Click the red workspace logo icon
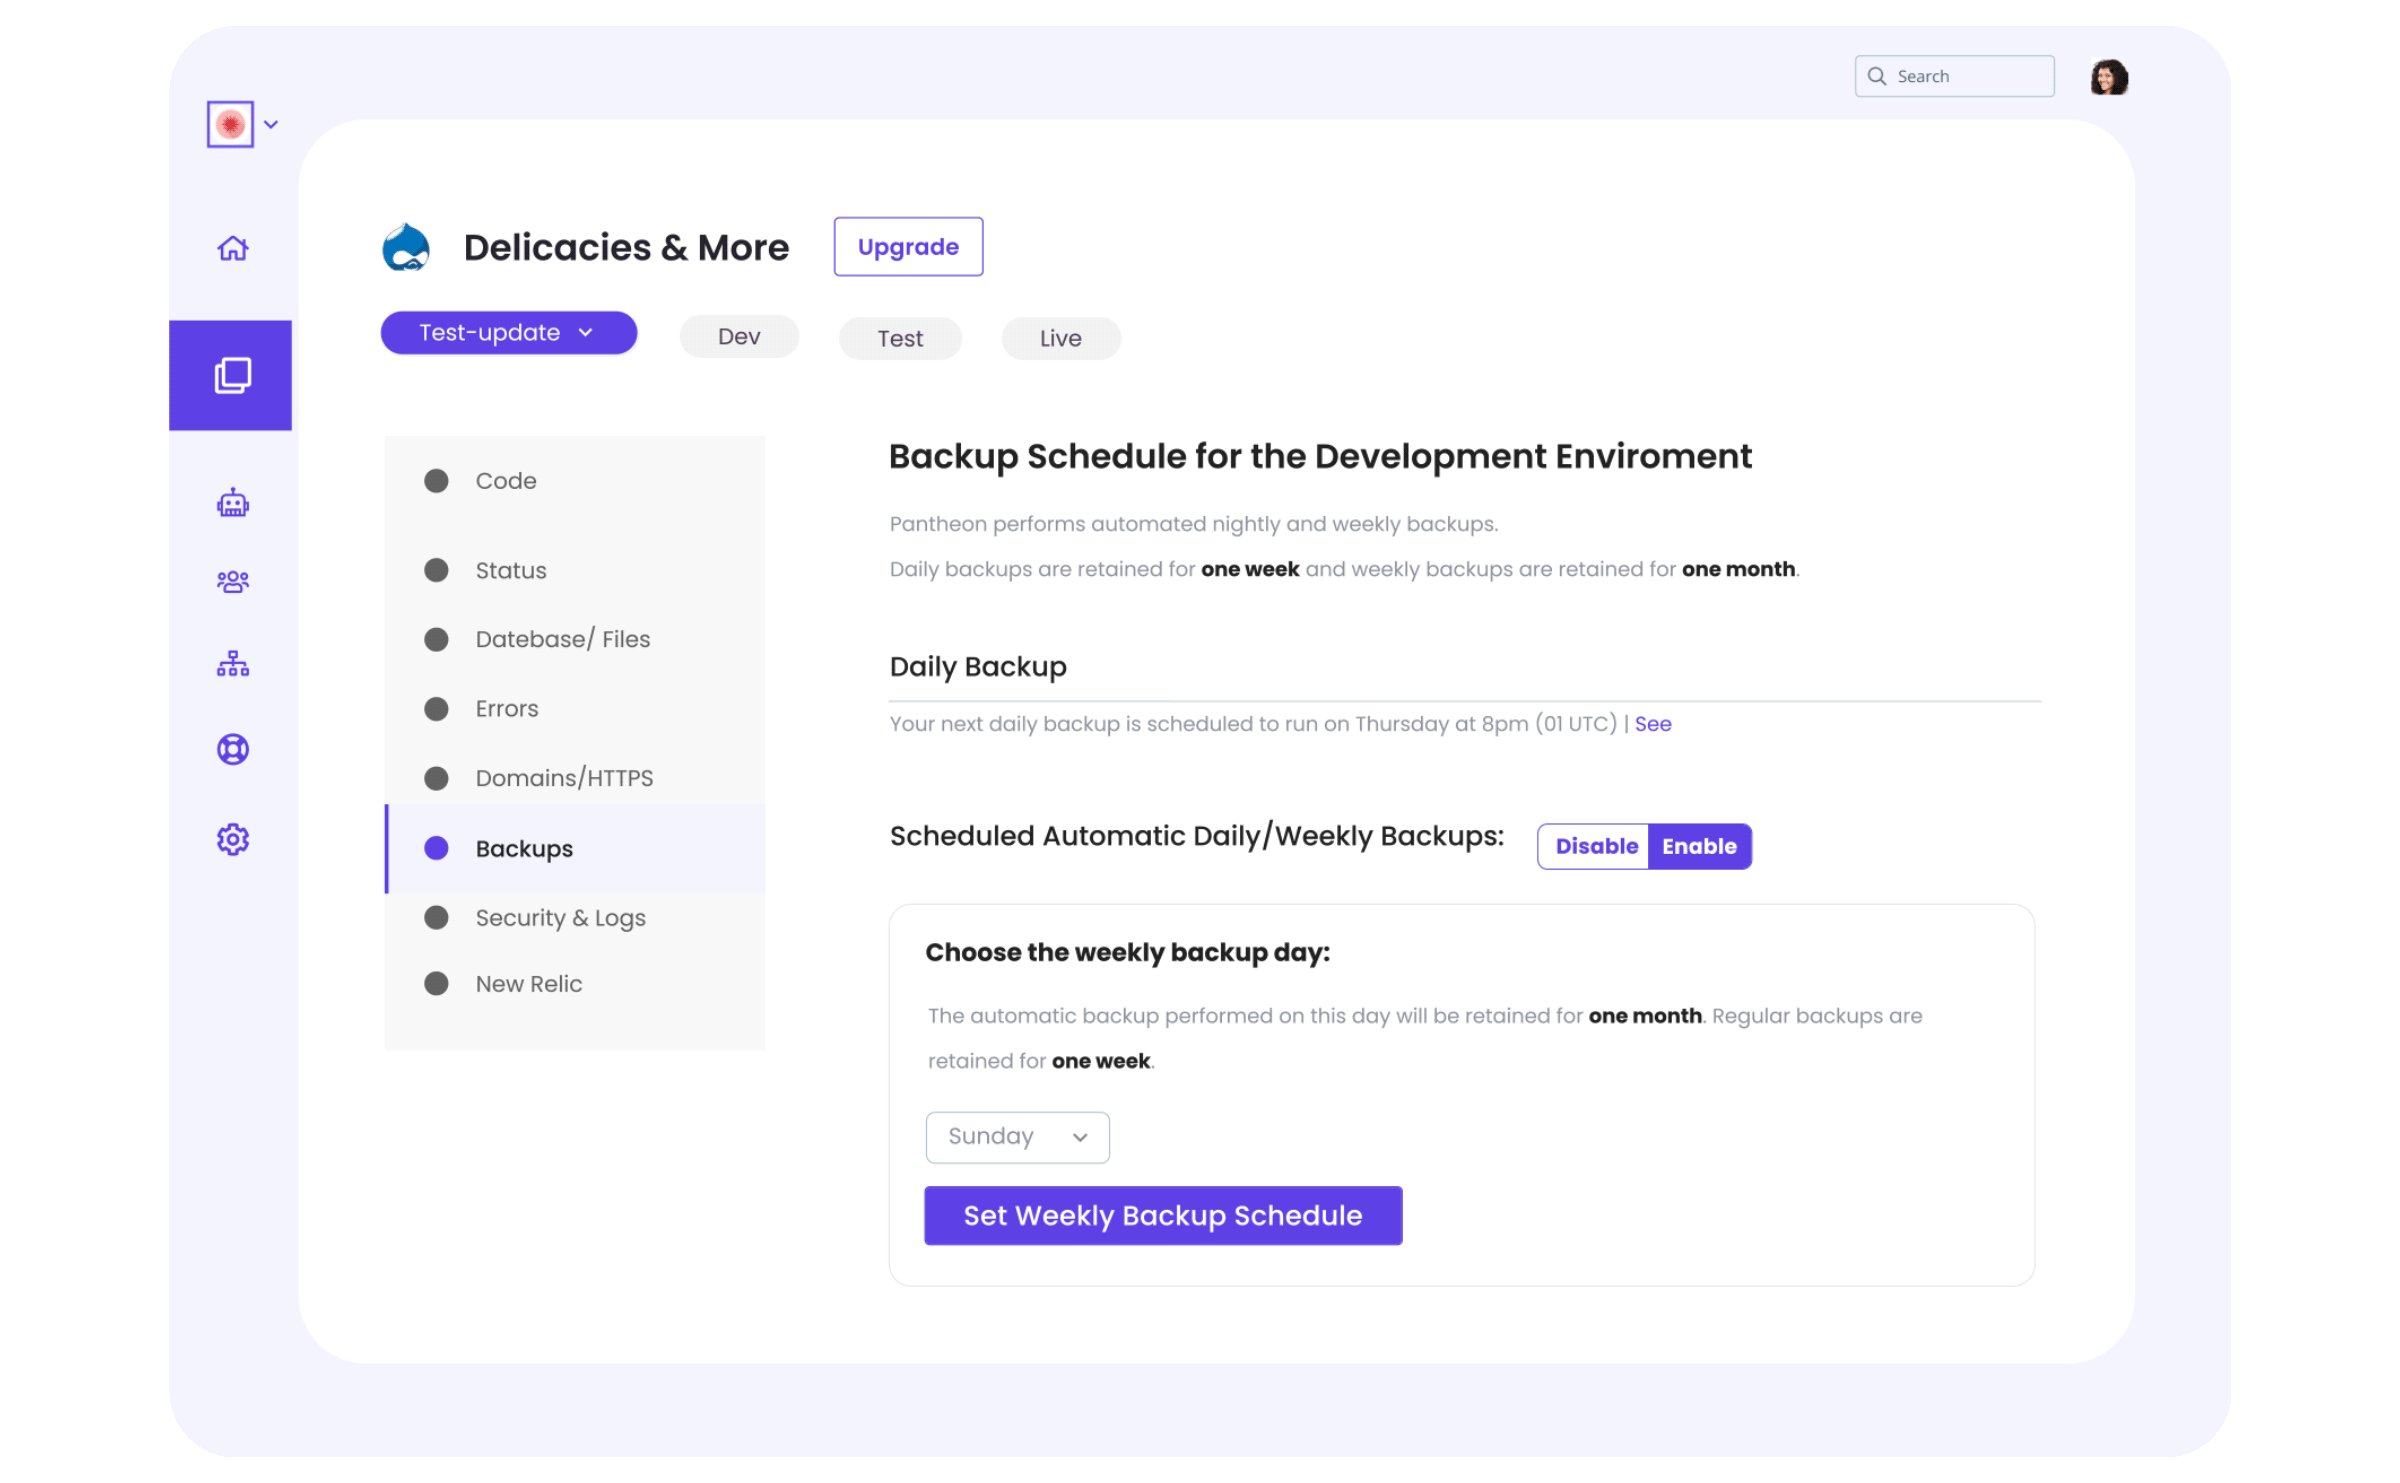Screen dimensions: 2400x1483 tap(230, 124)
